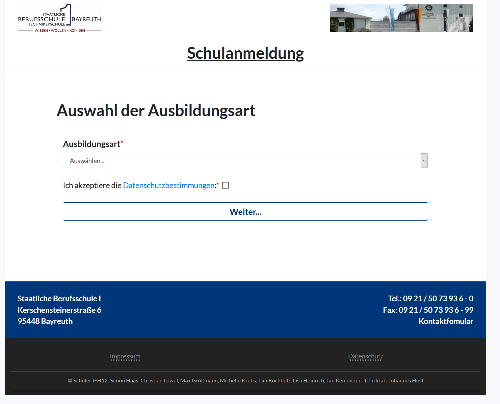Click the fax number in footer
This screenshot has width=500, height=404.
click(428, 310)
